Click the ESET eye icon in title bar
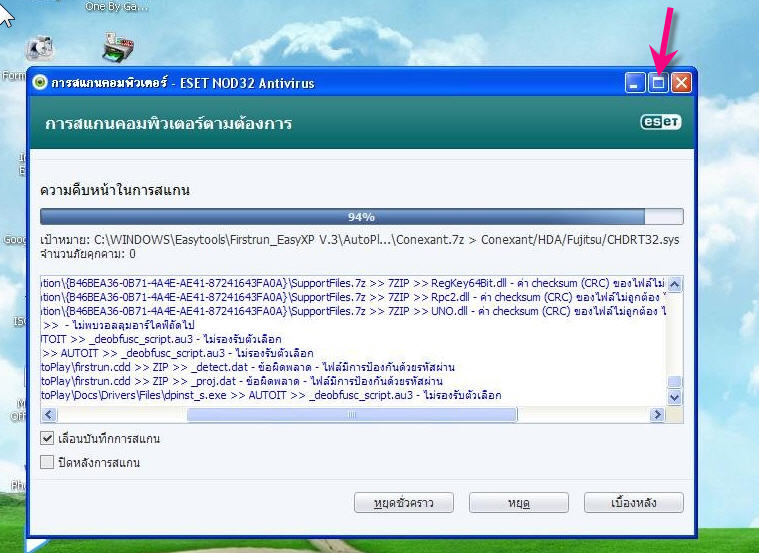This screenshot has width=759, height=553. (40, 82)
